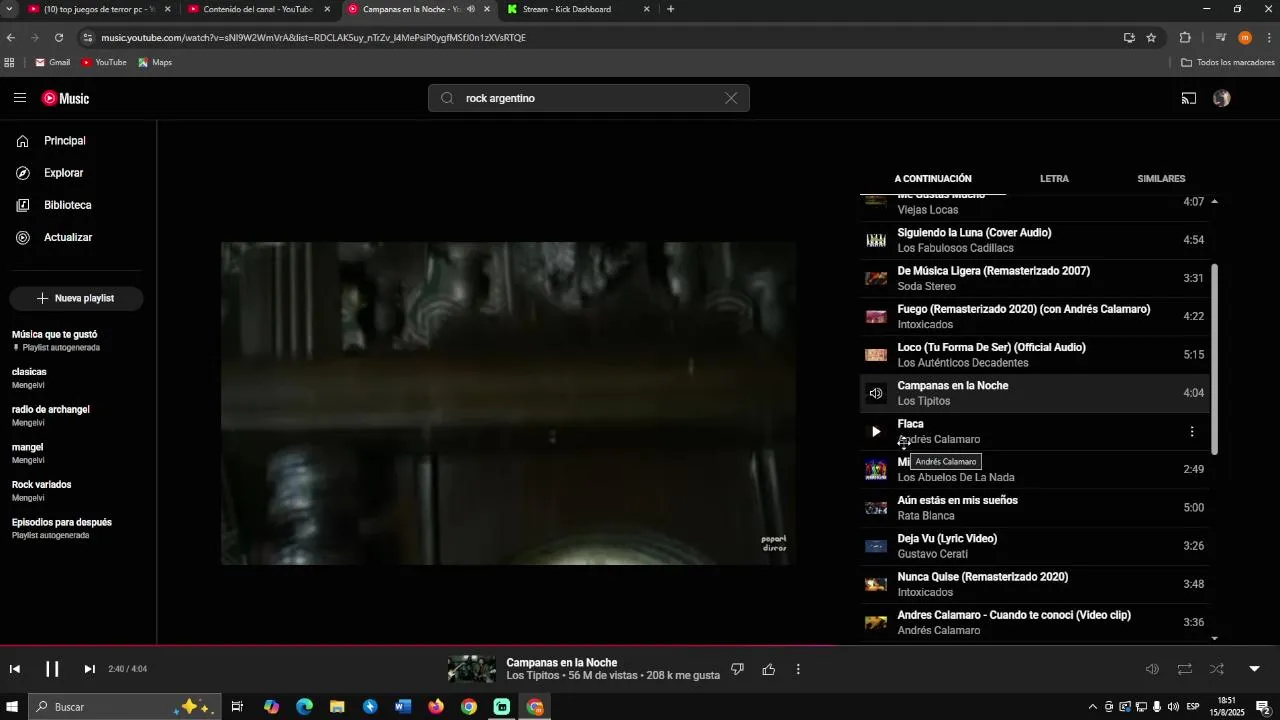Click the rock argentino search field
Image resolution: width=1280 pixels, height=720 pixels.
pyautogui.click(x=588, y=98)
